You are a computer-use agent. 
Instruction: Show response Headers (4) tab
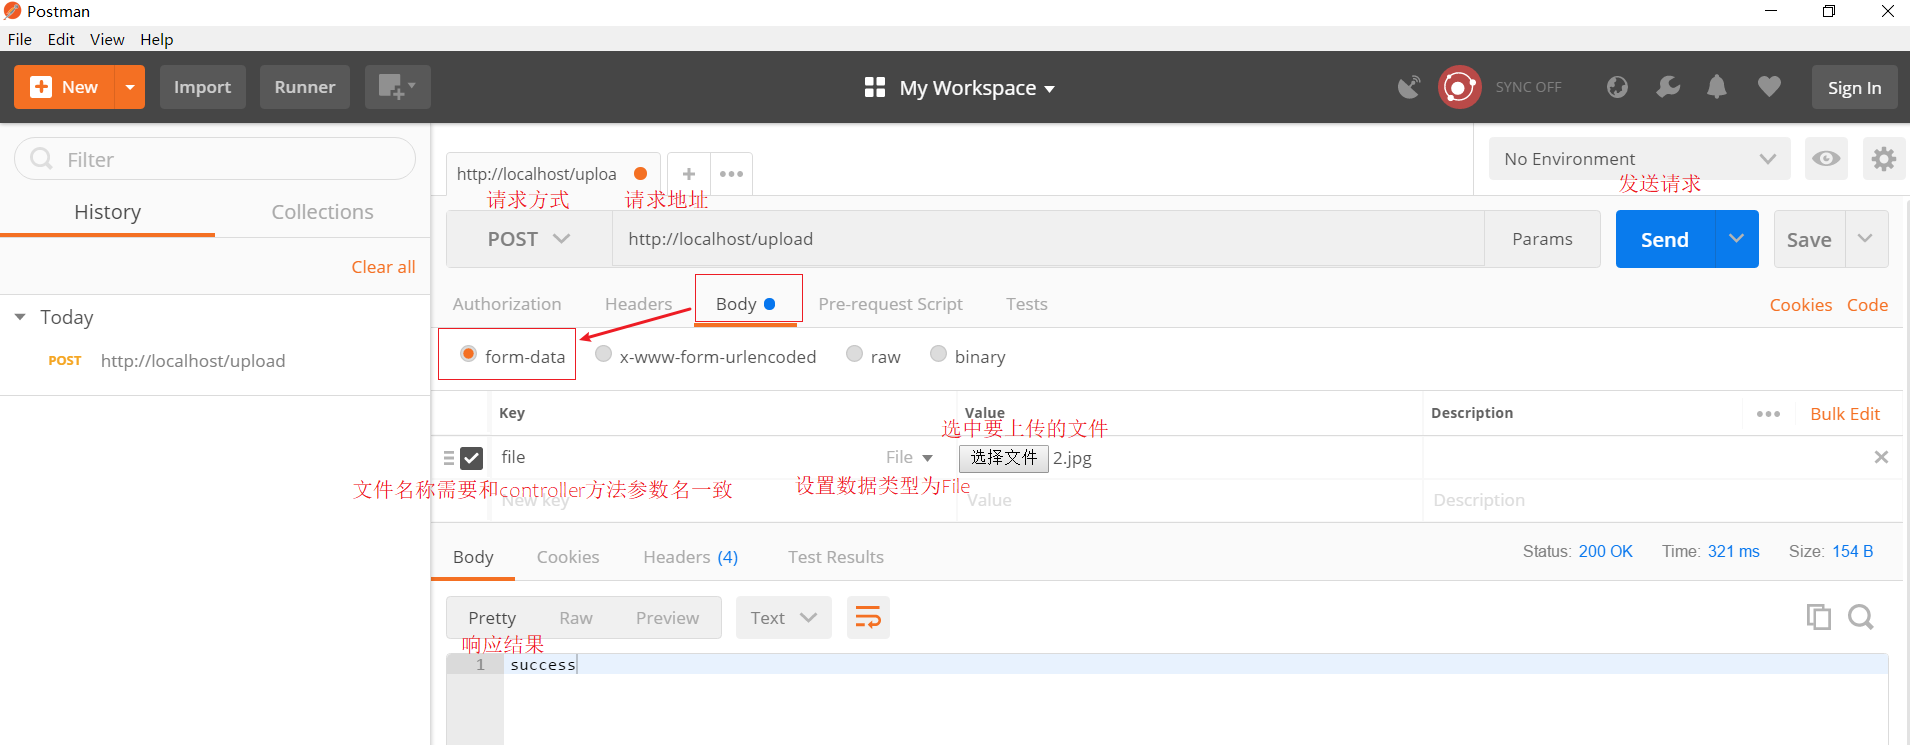pos(691,557)
